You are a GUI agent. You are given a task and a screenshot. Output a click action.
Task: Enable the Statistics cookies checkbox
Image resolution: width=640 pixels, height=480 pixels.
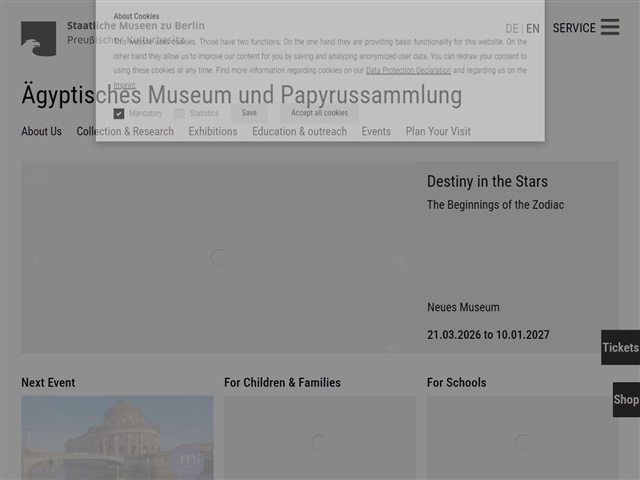click(180, 113)
